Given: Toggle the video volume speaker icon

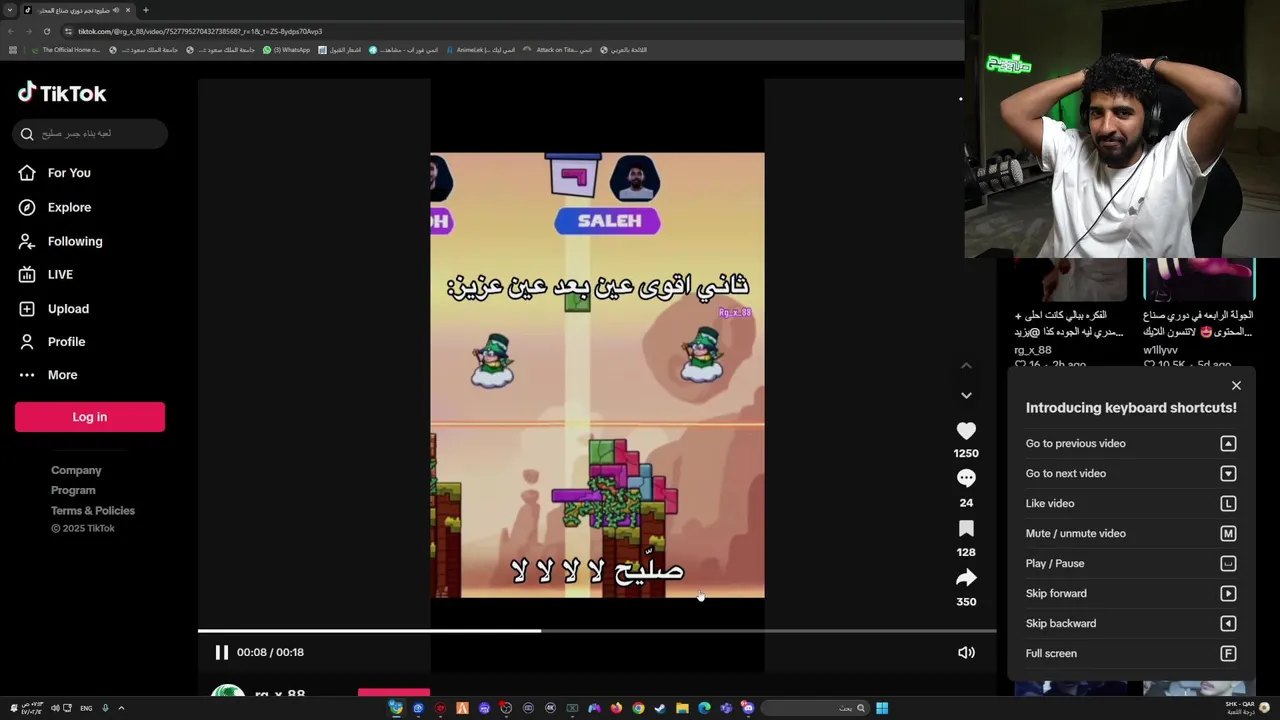Looking at the screenshot, I should [x=966, y=652].
